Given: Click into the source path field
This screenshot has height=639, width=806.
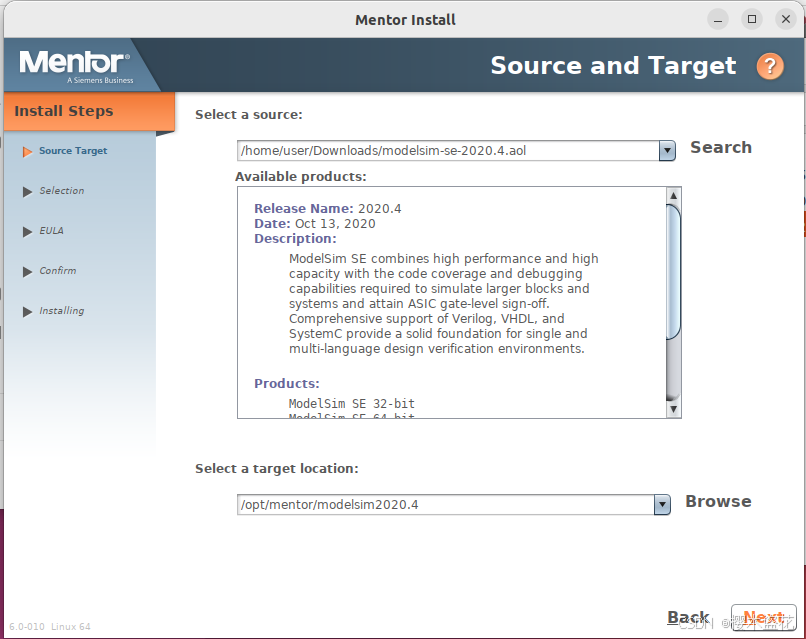Looking at the screenshot, I should pos(448,151).
